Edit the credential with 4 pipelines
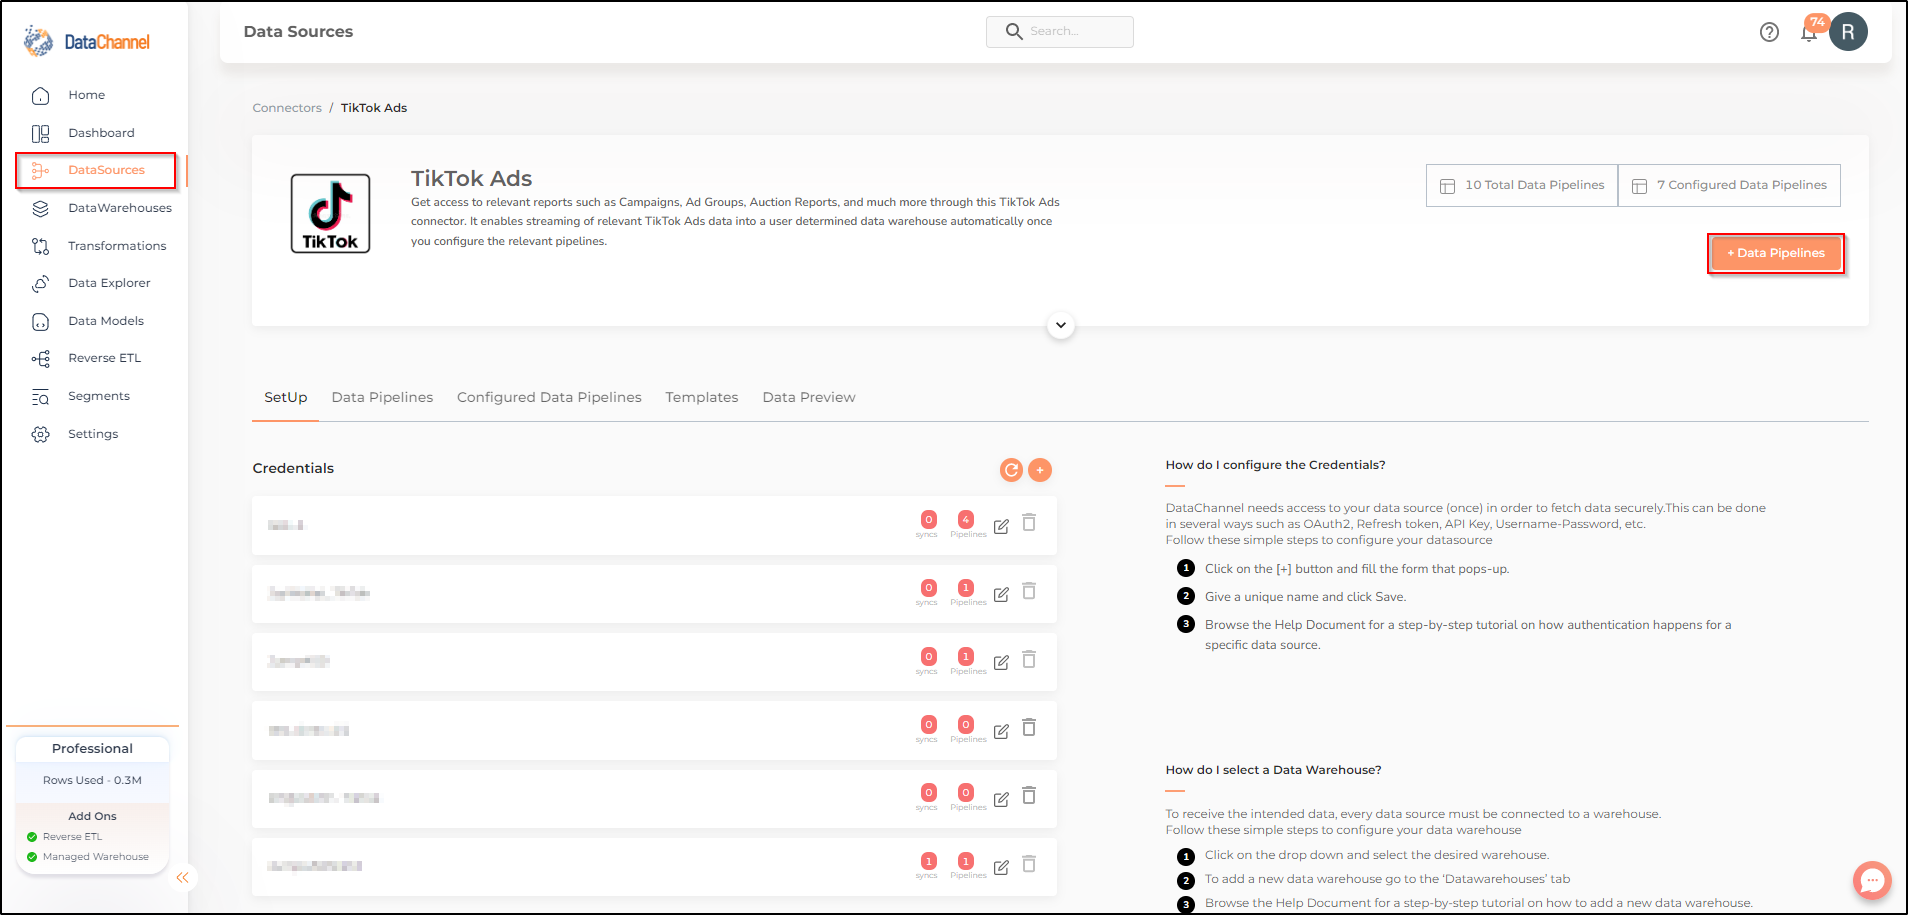Image resolution: width=1908 pixels, height=915 pixels. coord(1001,526)
